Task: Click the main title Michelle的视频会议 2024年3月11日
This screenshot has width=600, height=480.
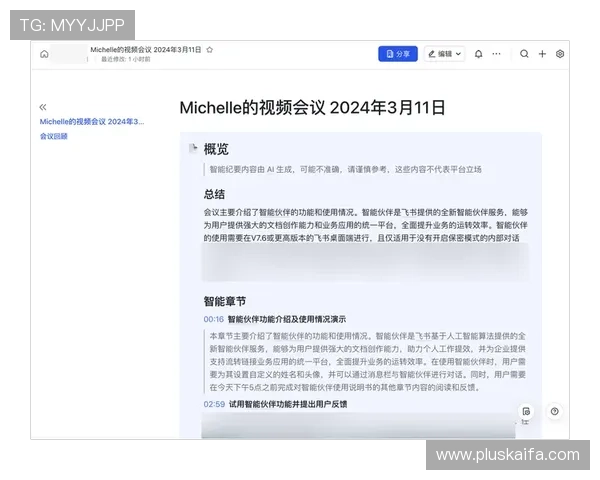Action: click(x=312, y=108)
